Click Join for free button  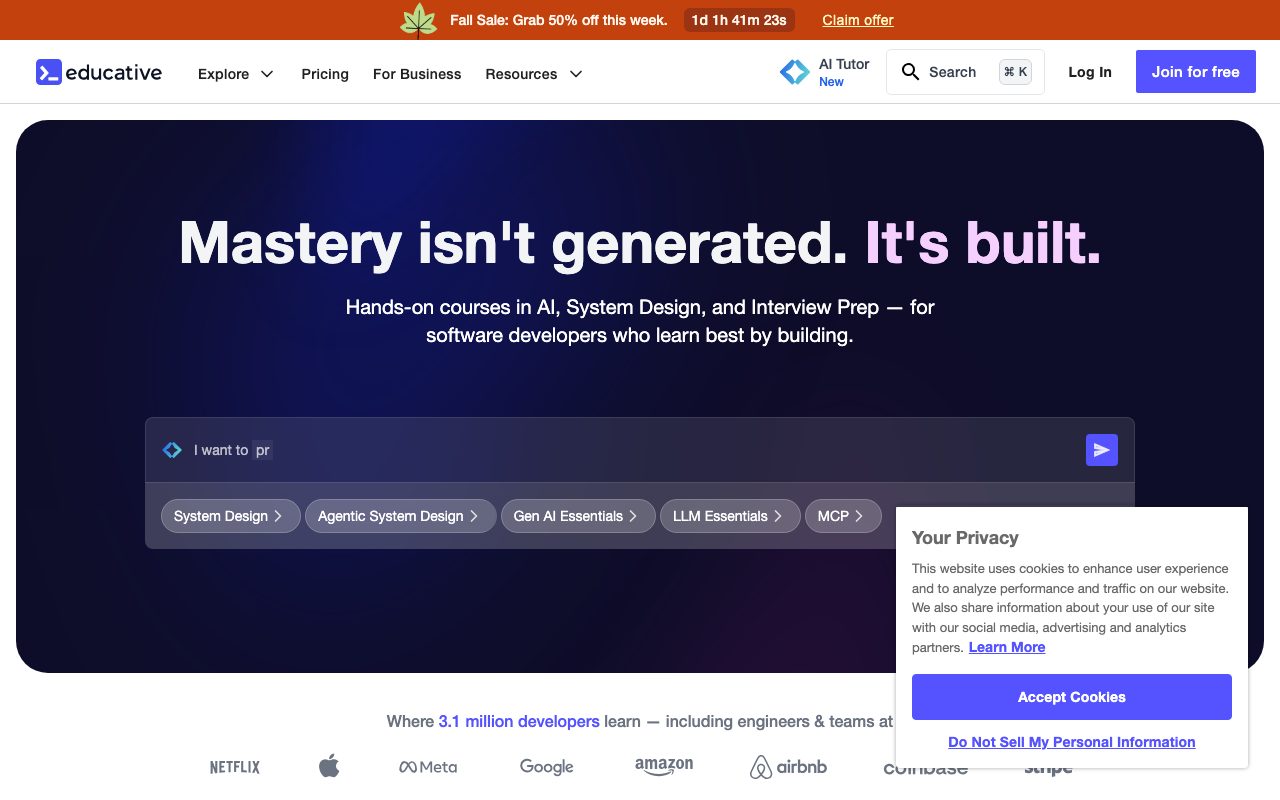(x=1196, y=72)
